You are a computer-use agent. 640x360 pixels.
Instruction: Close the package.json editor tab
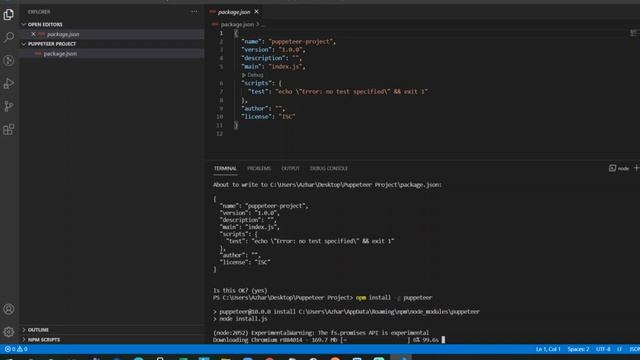click(x=256, y=12)
